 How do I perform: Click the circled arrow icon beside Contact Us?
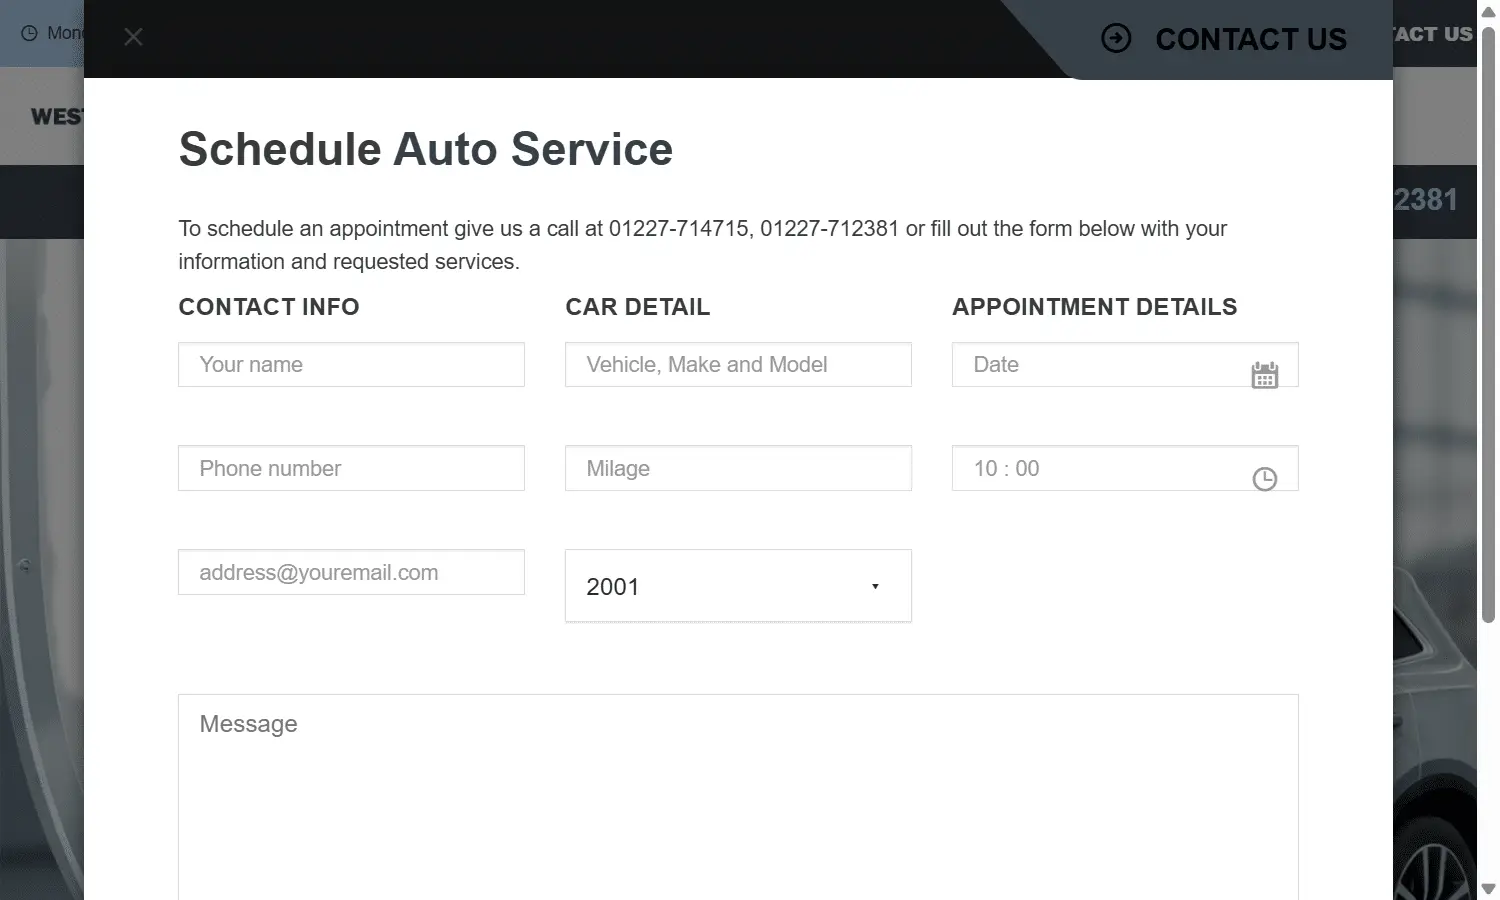[x=1116, y=38]
